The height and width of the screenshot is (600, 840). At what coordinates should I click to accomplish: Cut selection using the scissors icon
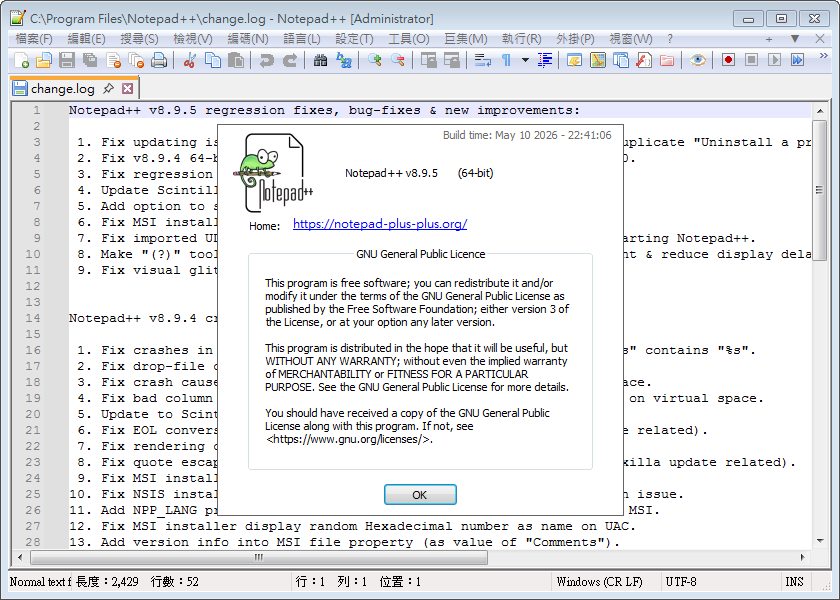(x=189, y=60)
